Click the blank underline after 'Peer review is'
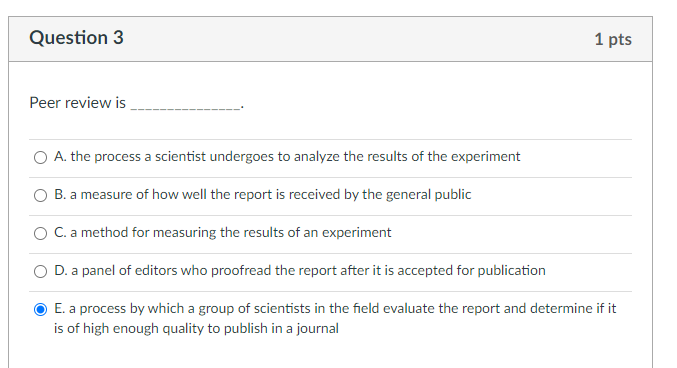 pyautogui.click(x=186, y=107)
